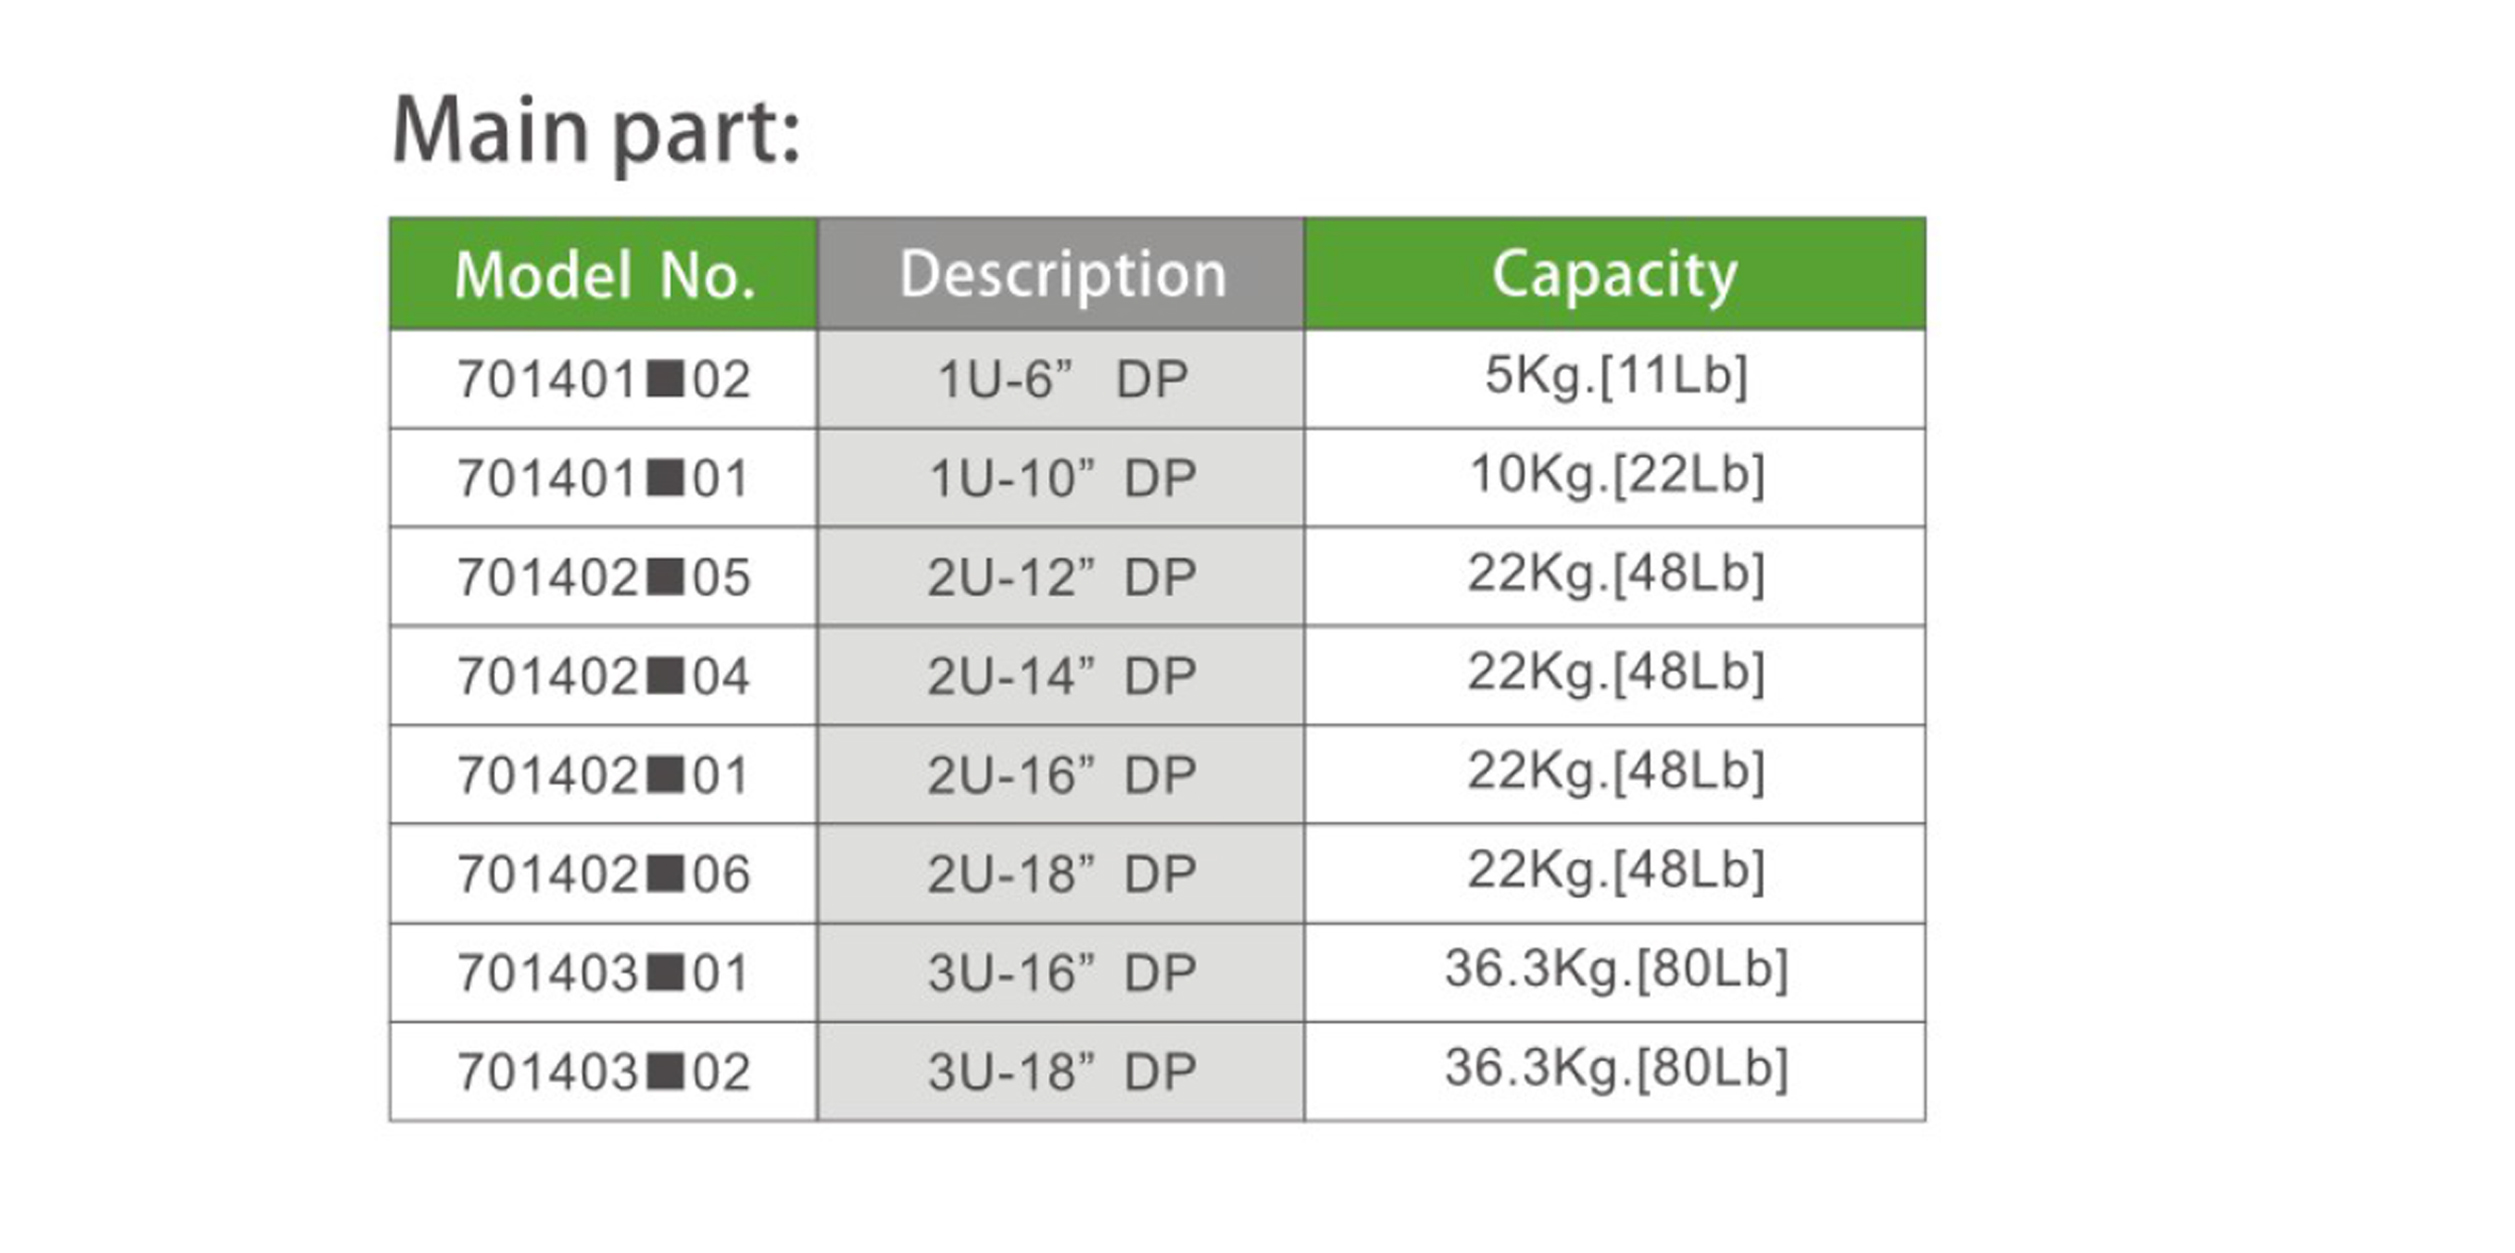Click the Capacity column header
This screenshot has height=1253, width=2515.
click(x=1614, y=275)
